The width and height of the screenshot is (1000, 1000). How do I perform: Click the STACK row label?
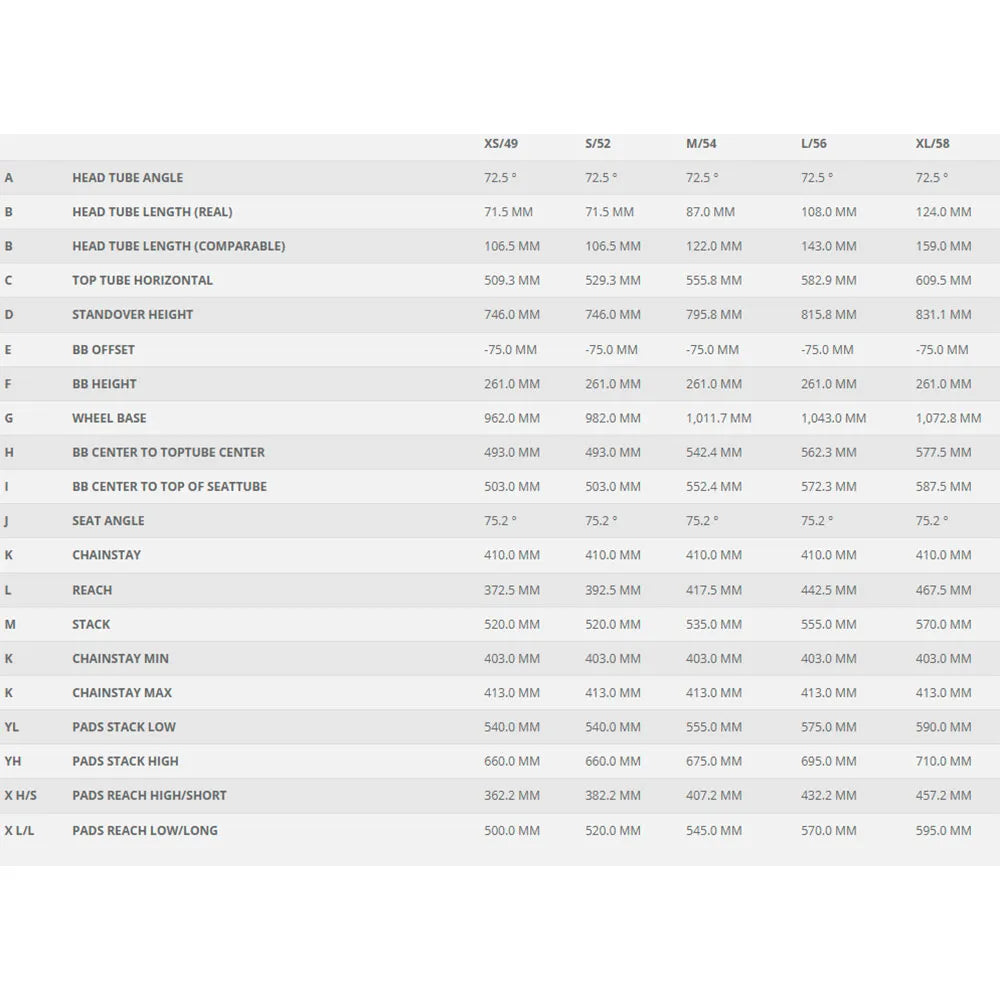pyautogui.click(x=91, y=624)
